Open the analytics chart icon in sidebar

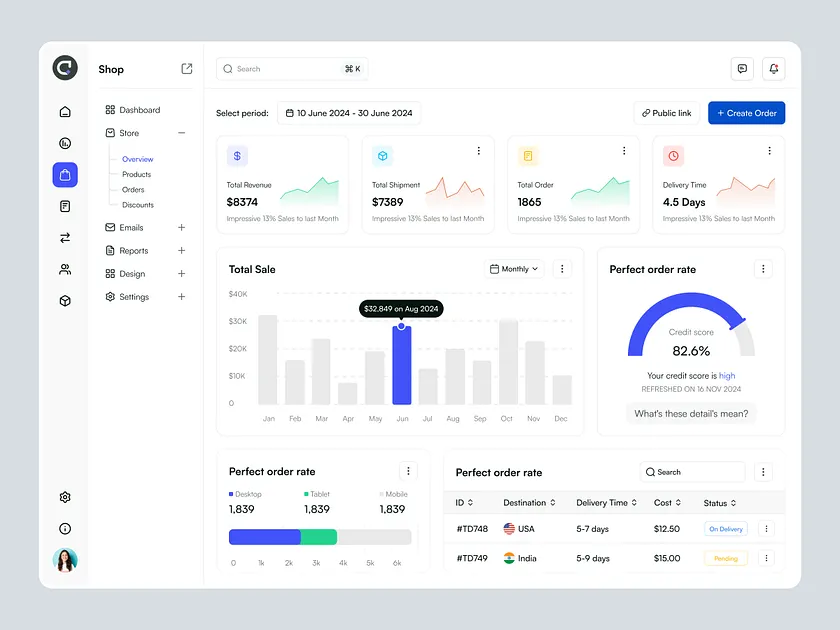(x=64, y=143)
